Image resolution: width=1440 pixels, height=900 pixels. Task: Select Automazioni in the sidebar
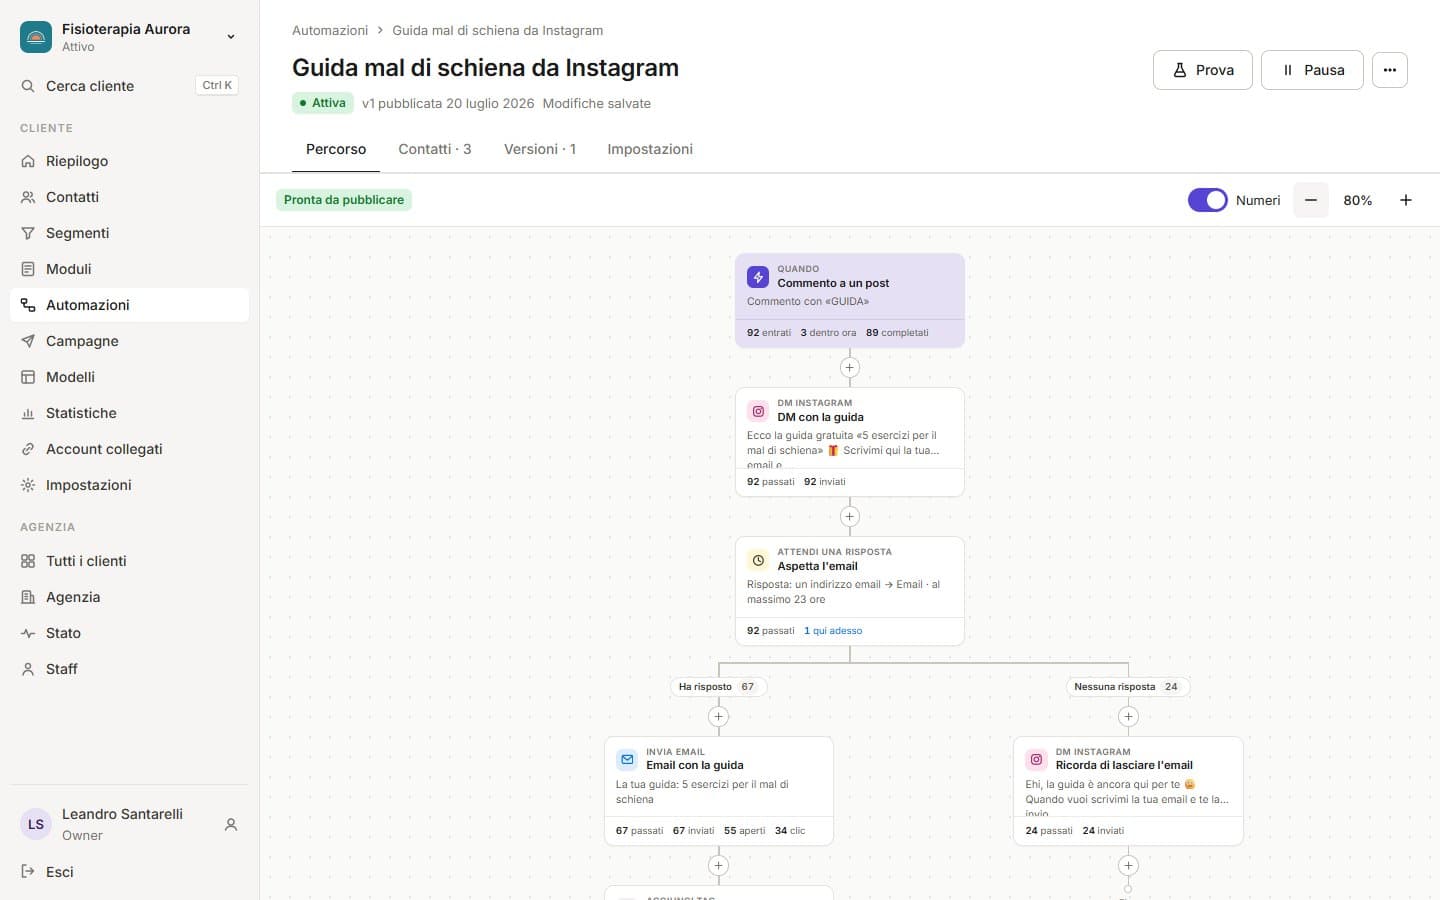point(129,305)
